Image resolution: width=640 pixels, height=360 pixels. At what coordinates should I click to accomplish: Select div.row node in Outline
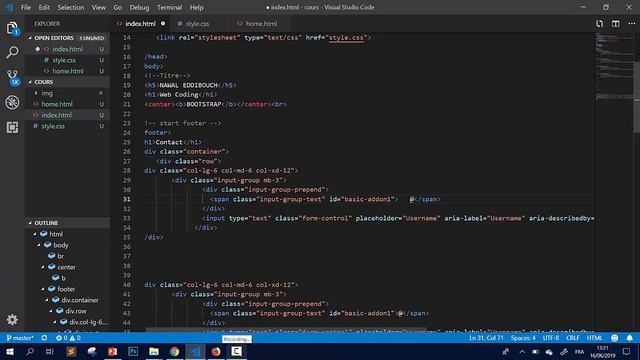(x=76, y=311)
